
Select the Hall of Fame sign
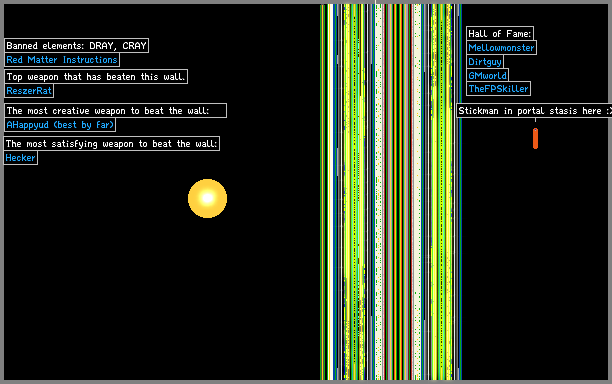coord(500,34)
